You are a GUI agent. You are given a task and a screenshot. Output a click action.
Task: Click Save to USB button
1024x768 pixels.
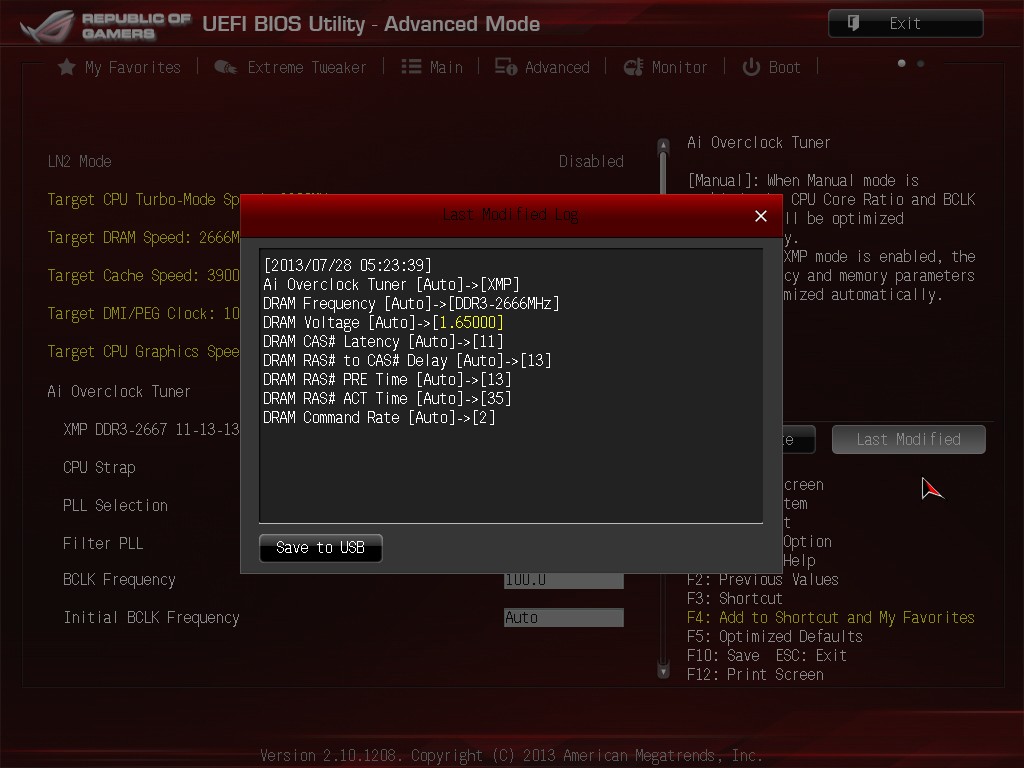[x=321, y=548]
